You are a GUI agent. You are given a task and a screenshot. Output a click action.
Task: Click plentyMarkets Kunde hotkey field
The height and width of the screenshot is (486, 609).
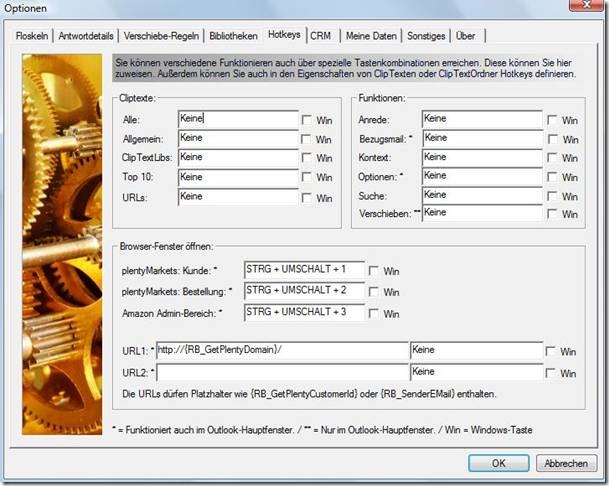pos(304,270)
